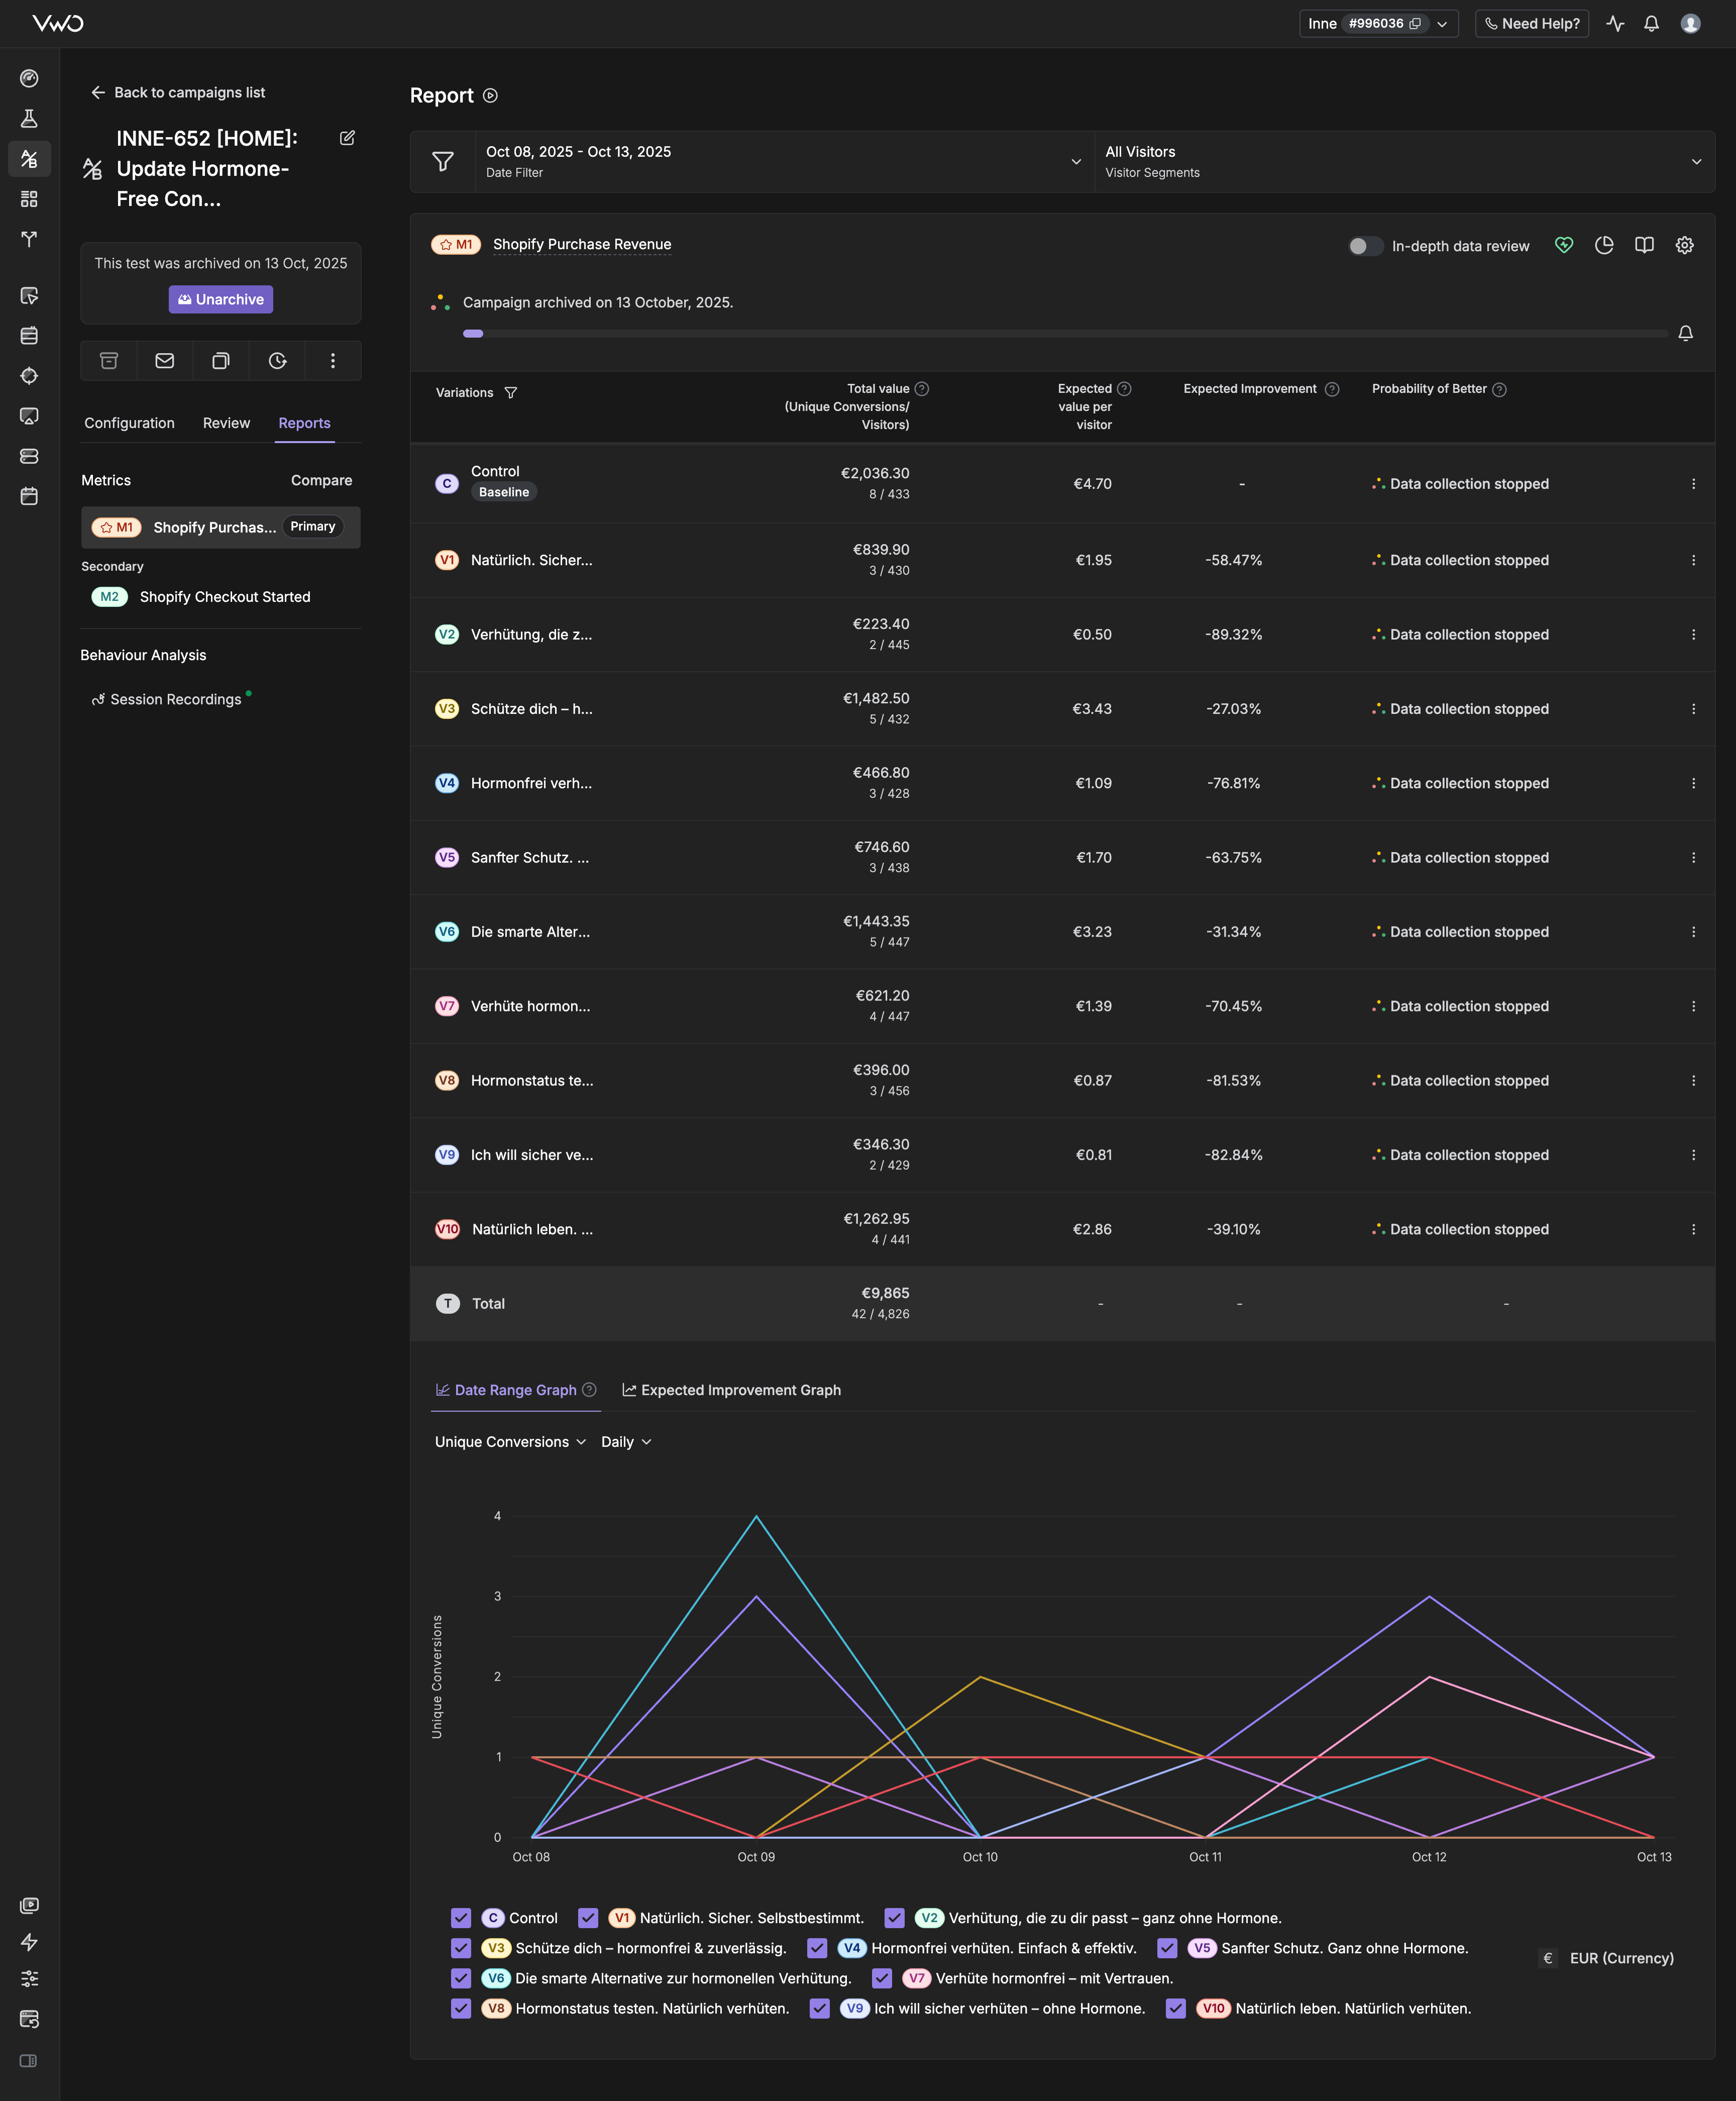The image size is (1736, 2101).
Task: Click the Variations filter funnel icon
Action: tap(511, 393)
